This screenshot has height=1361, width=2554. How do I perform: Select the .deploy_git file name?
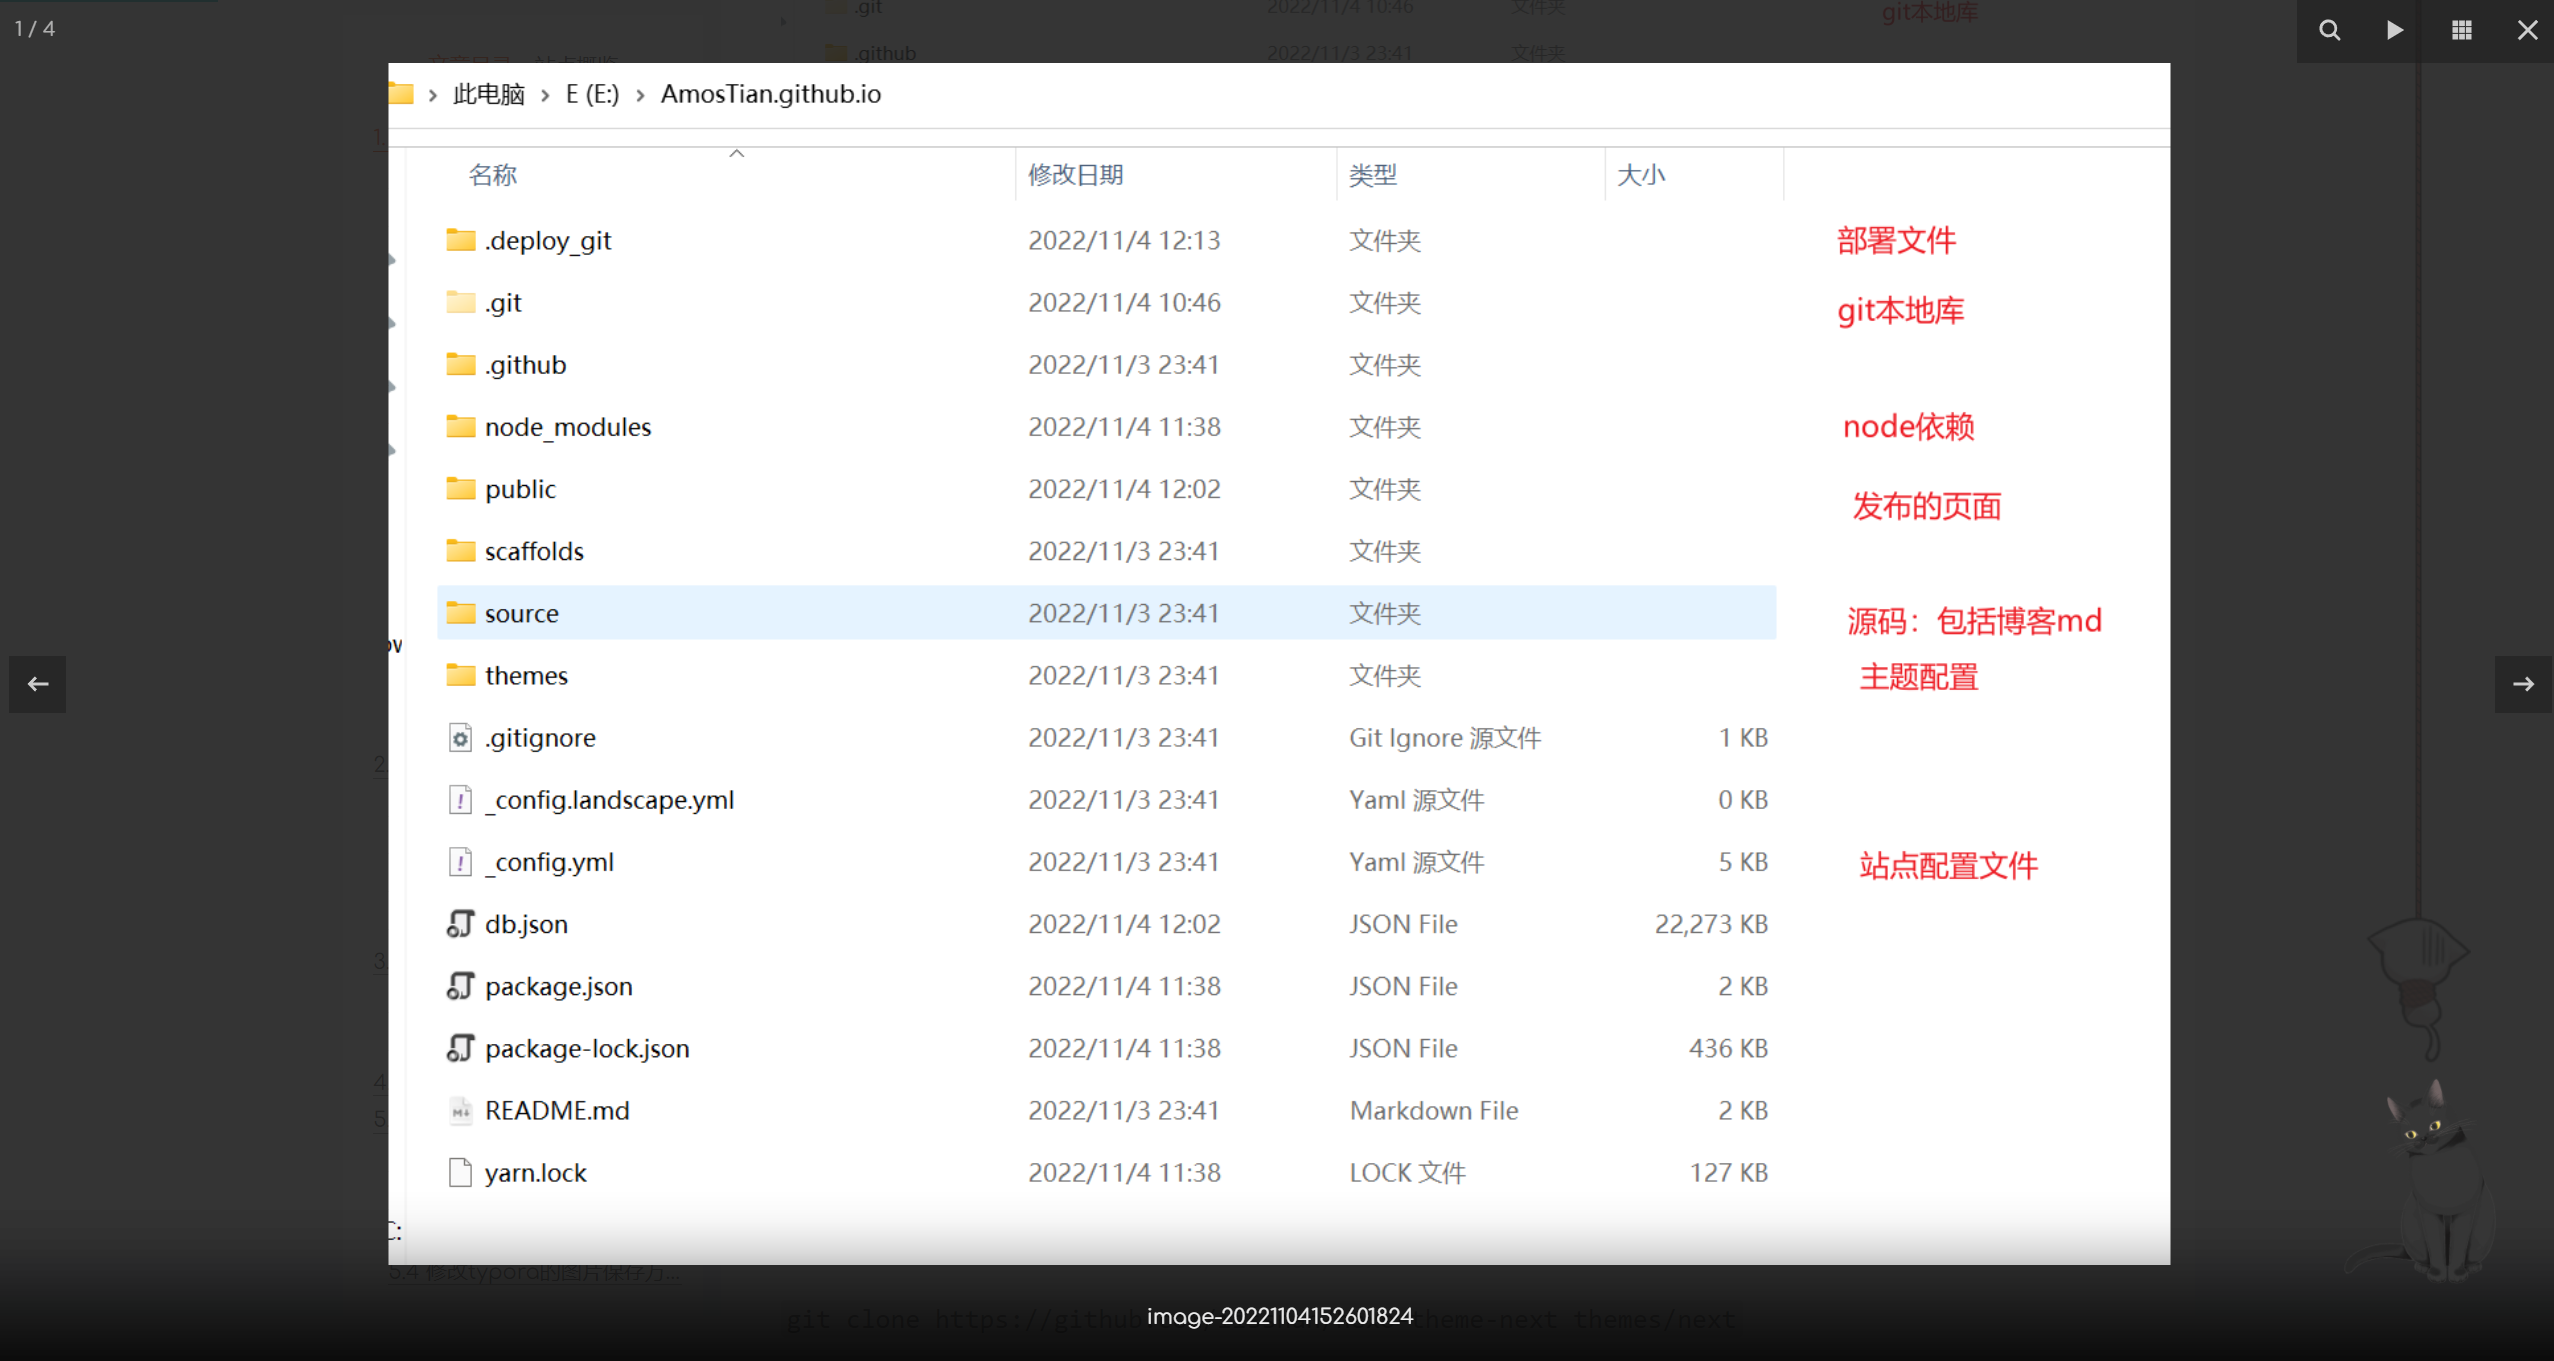[x=548, y=241]
